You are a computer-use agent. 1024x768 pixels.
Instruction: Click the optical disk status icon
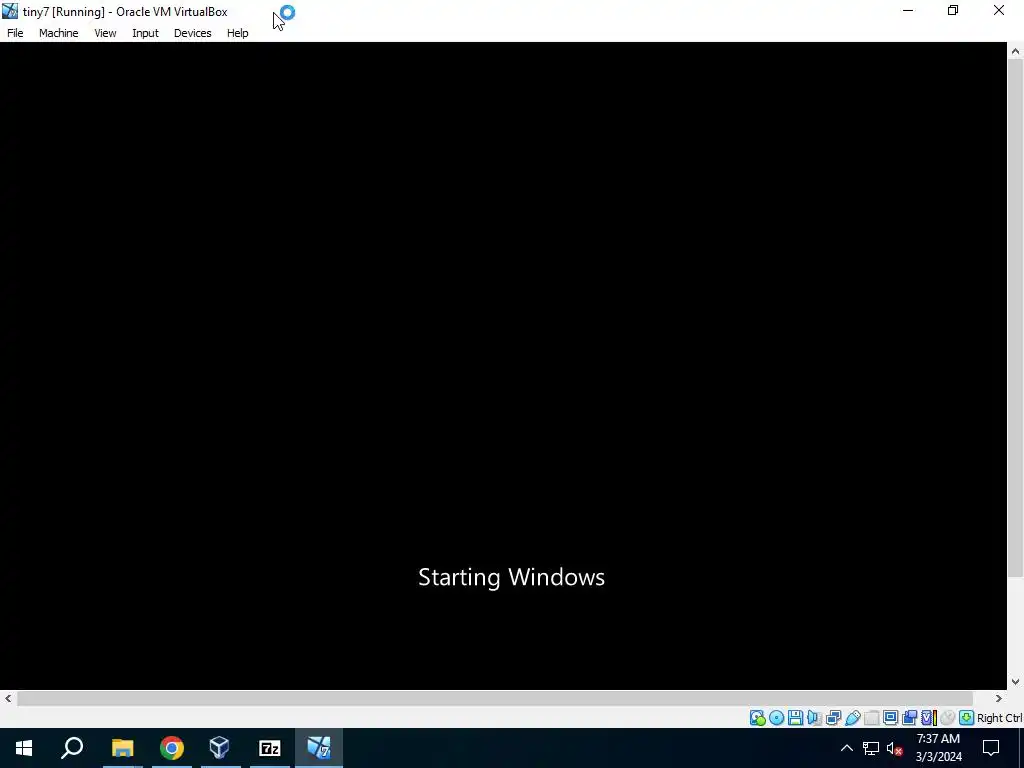(776, 718)
